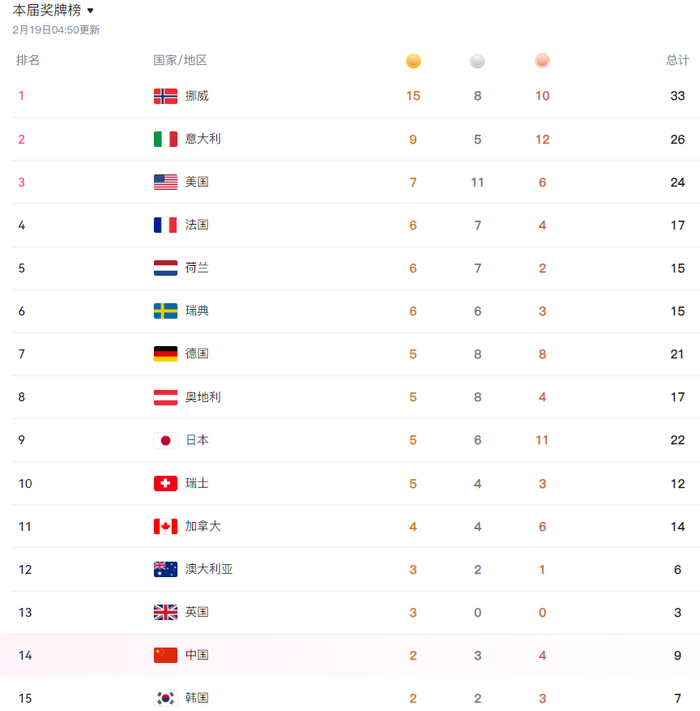
Task: Select the 总计 column header
Action: tap(677, 60)
